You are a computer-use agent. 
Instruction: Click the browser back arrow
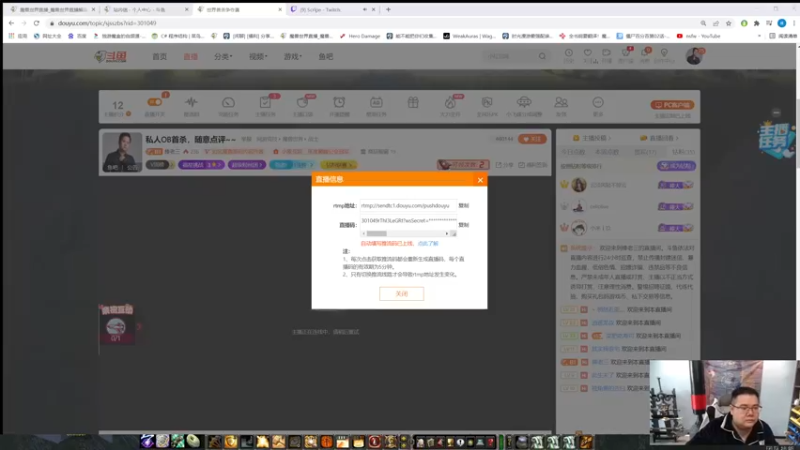pyautogui.click(x=11, y=23)
